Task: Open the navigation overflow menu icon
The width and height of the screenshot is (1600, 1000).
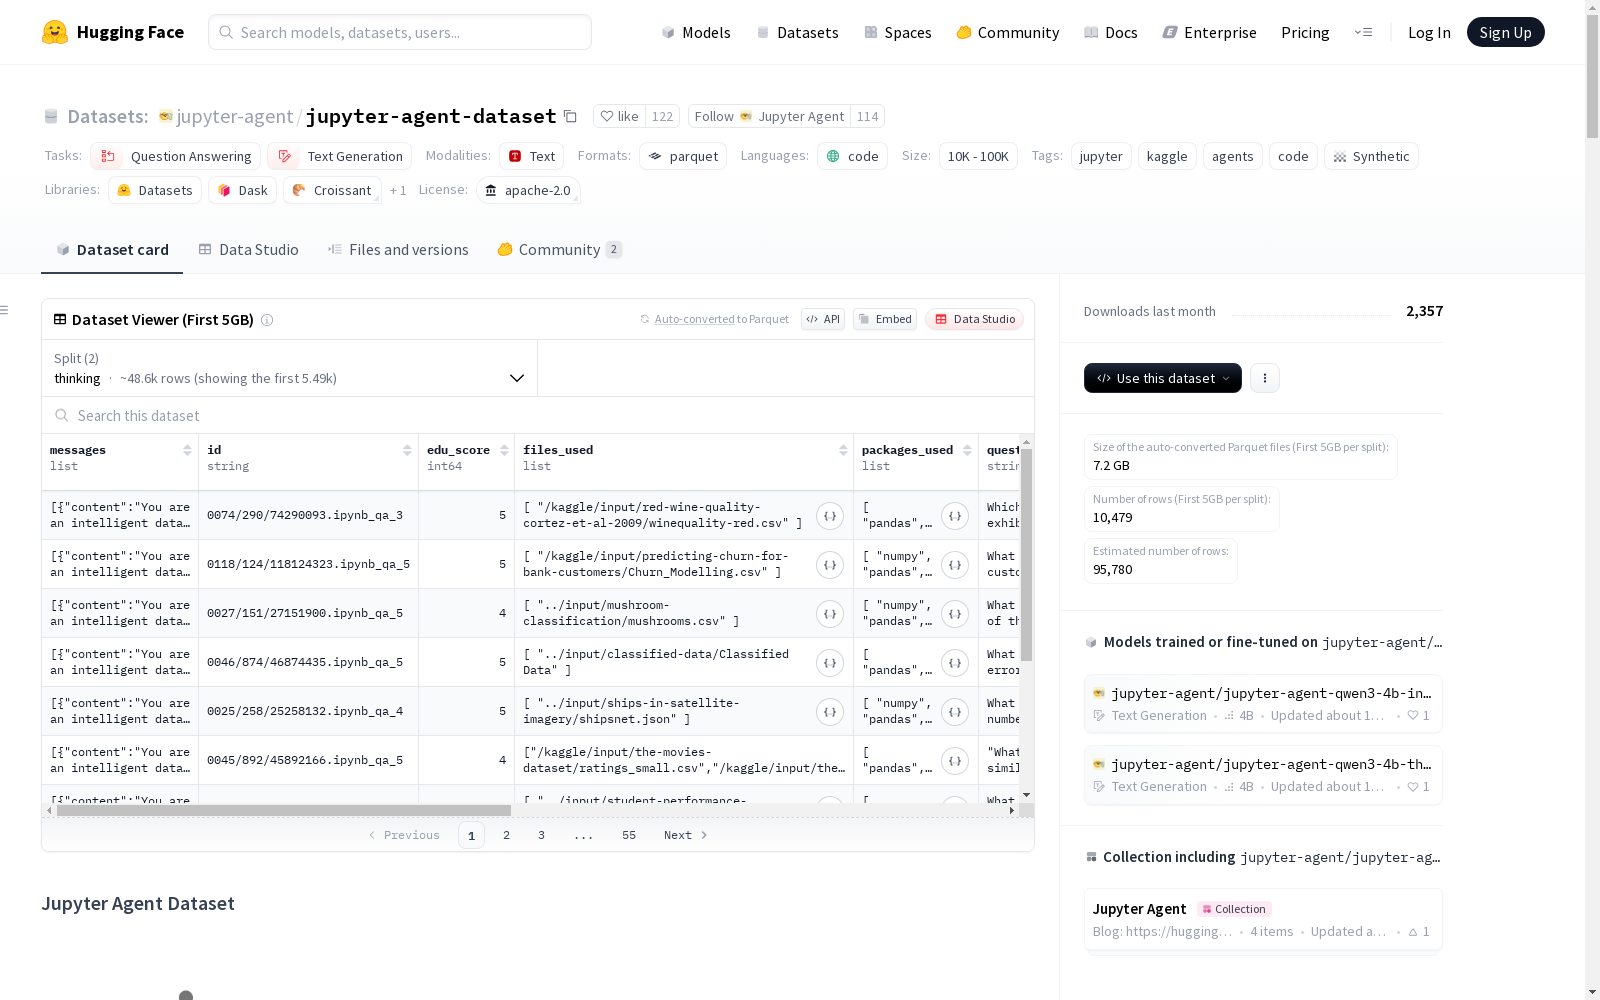Action: [x=1363, y=32]
